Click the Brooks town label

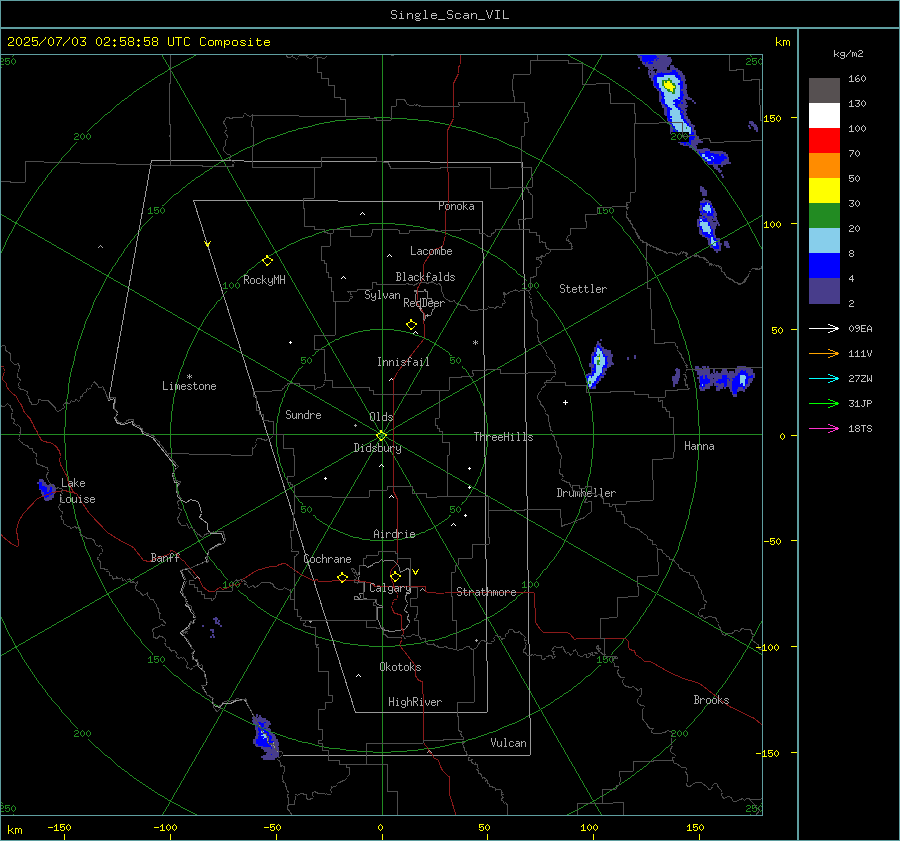pos(711,700)
